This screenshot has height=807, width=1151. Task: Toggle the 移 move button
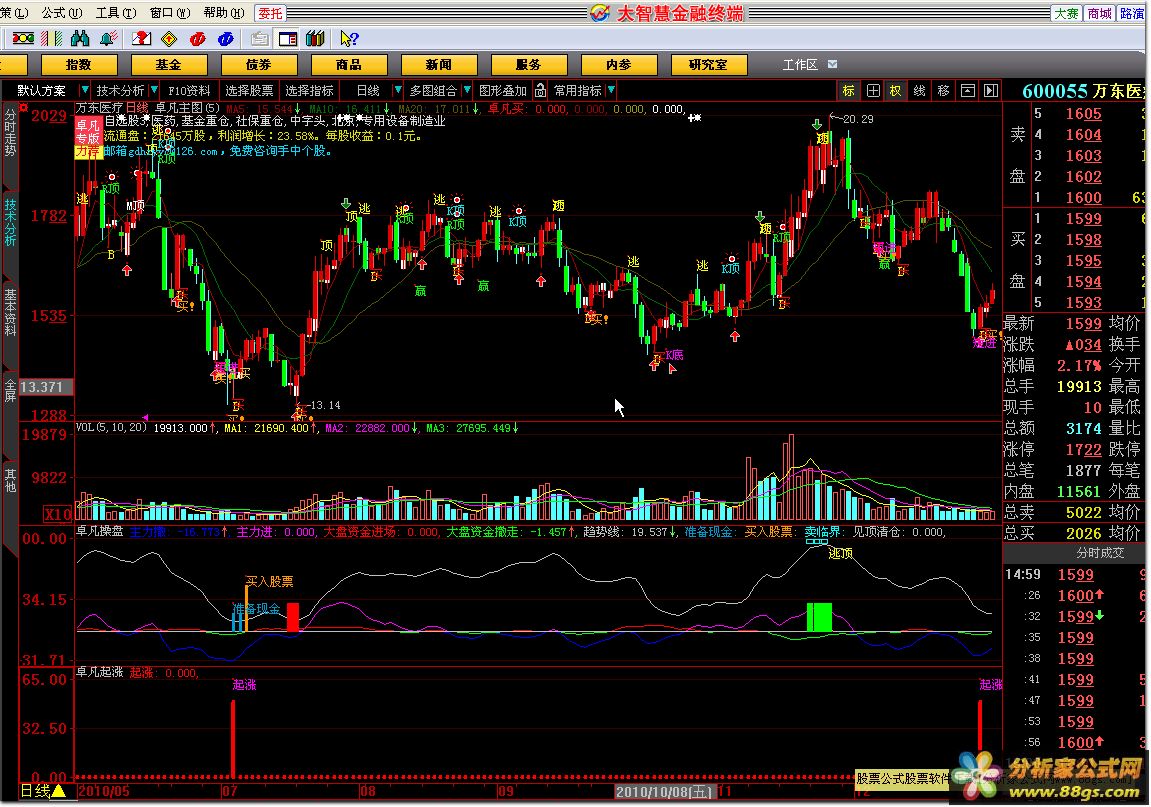click(944, 90)
